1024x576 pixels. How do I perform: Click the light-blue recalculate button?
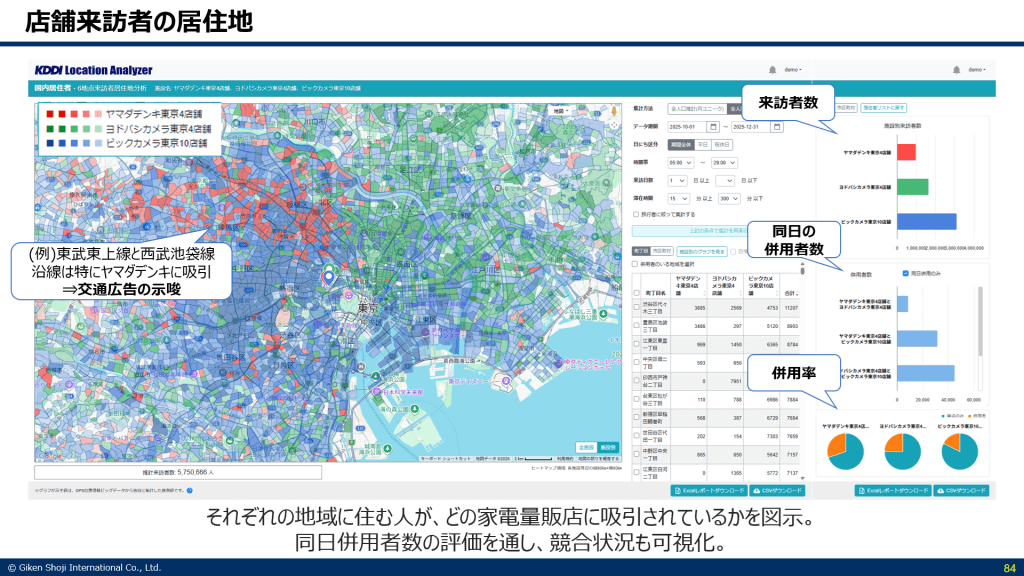690,231
